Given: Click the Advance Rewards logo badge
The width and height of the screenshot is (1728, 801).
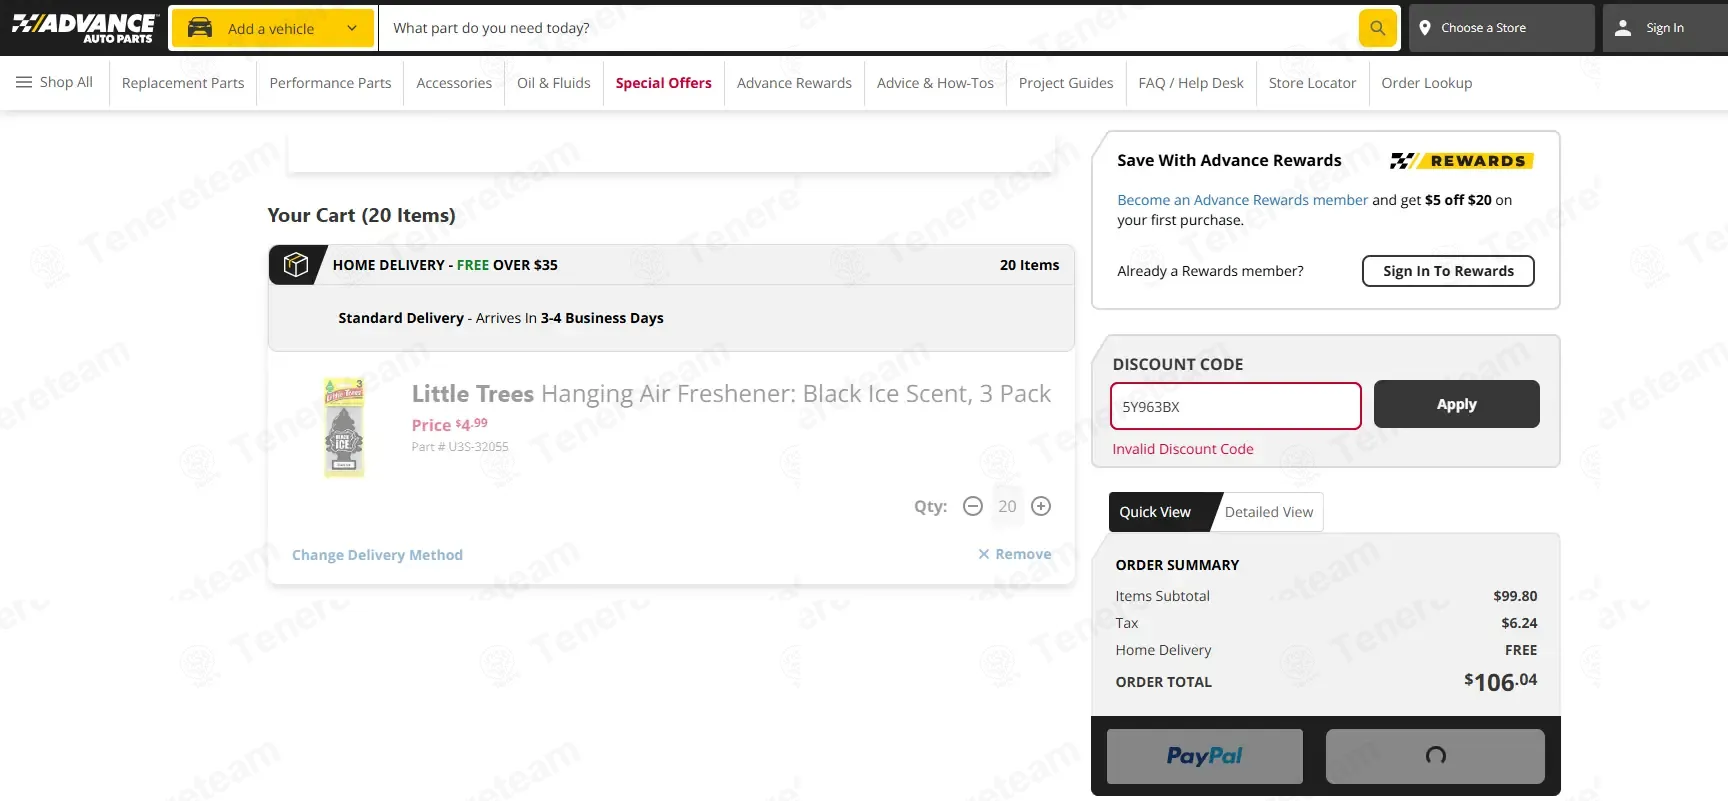Looking at the screenshot, I should pyautogui.click(x=1462, y=160).
